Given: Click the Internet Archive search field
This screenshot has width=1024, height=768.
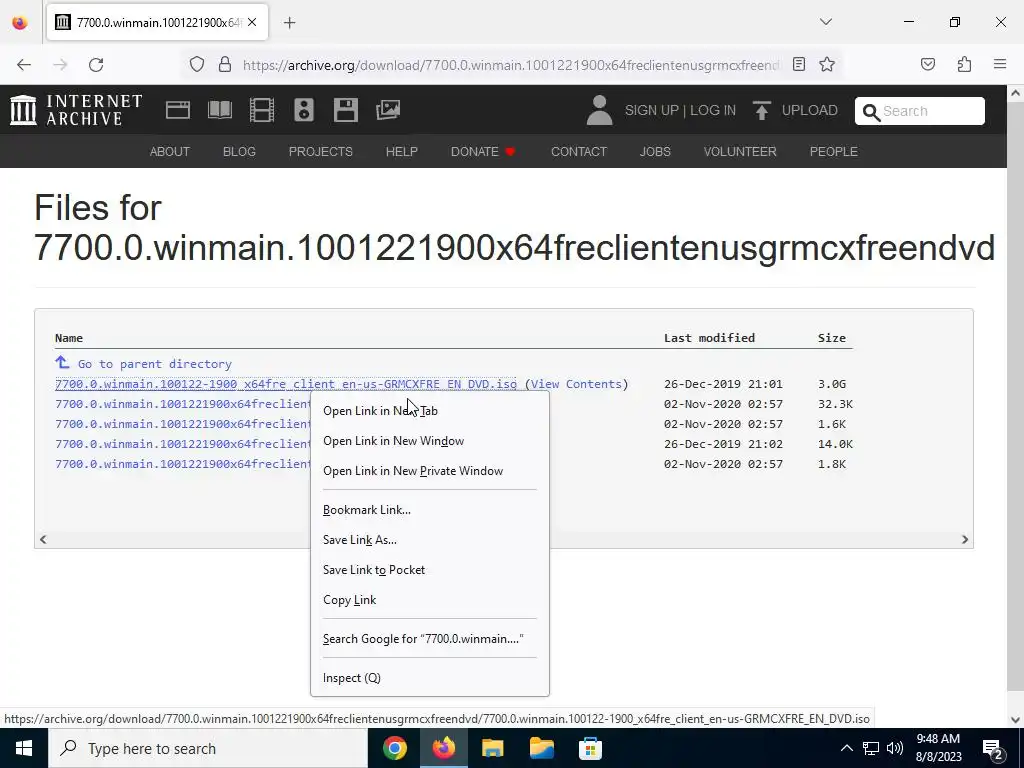Looking at the screenshot, I should [x=920, y=111].
